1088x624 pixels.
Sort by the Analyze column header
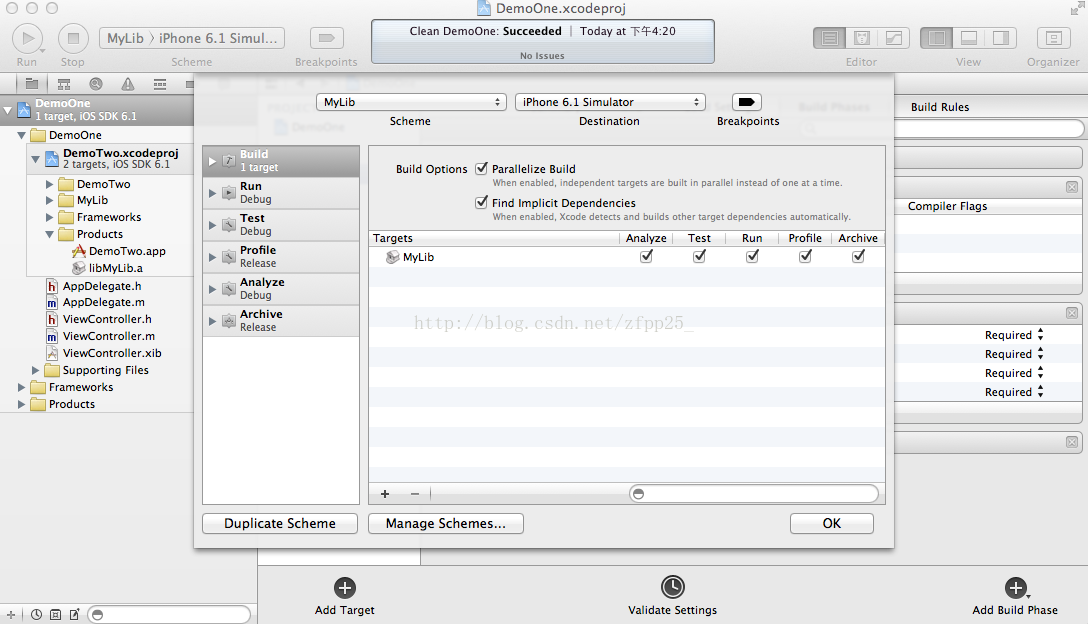coord(646,238)
